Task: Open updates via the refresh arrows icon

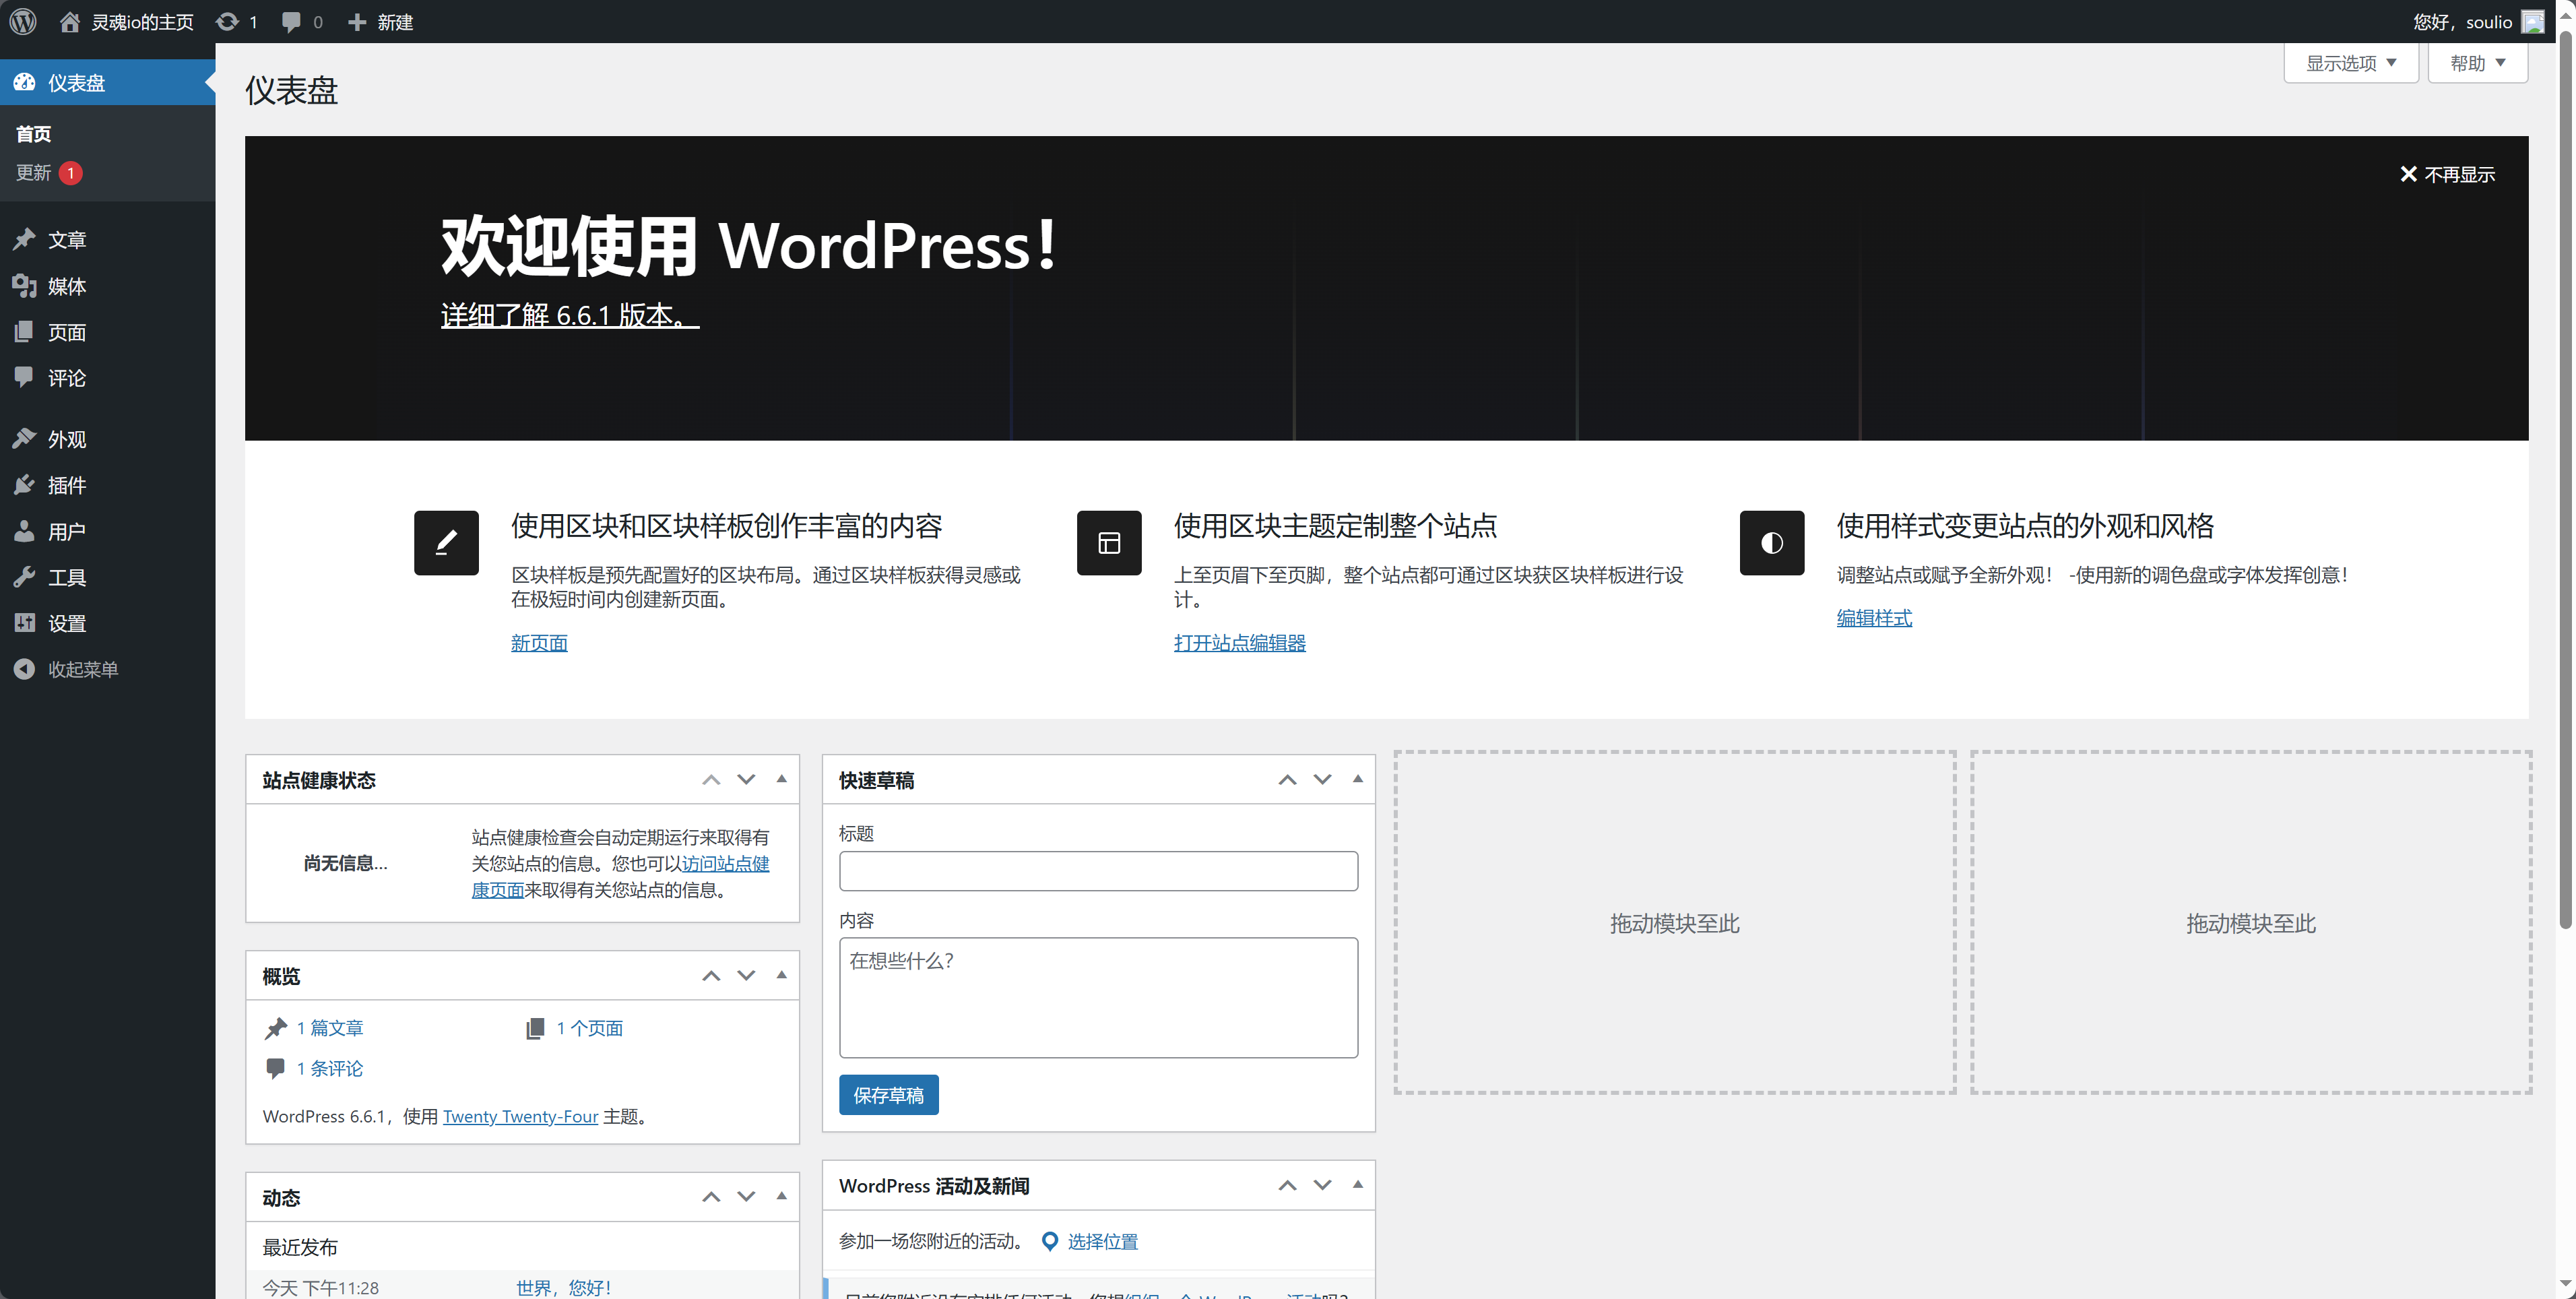Action: coord(228,21)
